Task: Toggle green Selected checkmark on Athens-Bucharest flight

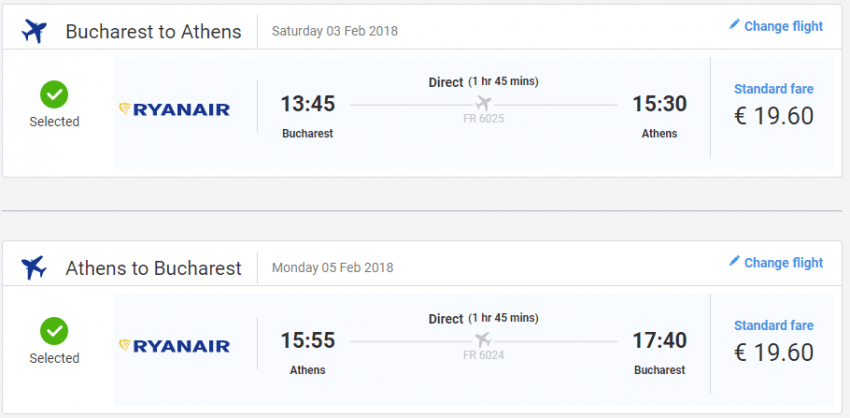Action: (54, 331)
